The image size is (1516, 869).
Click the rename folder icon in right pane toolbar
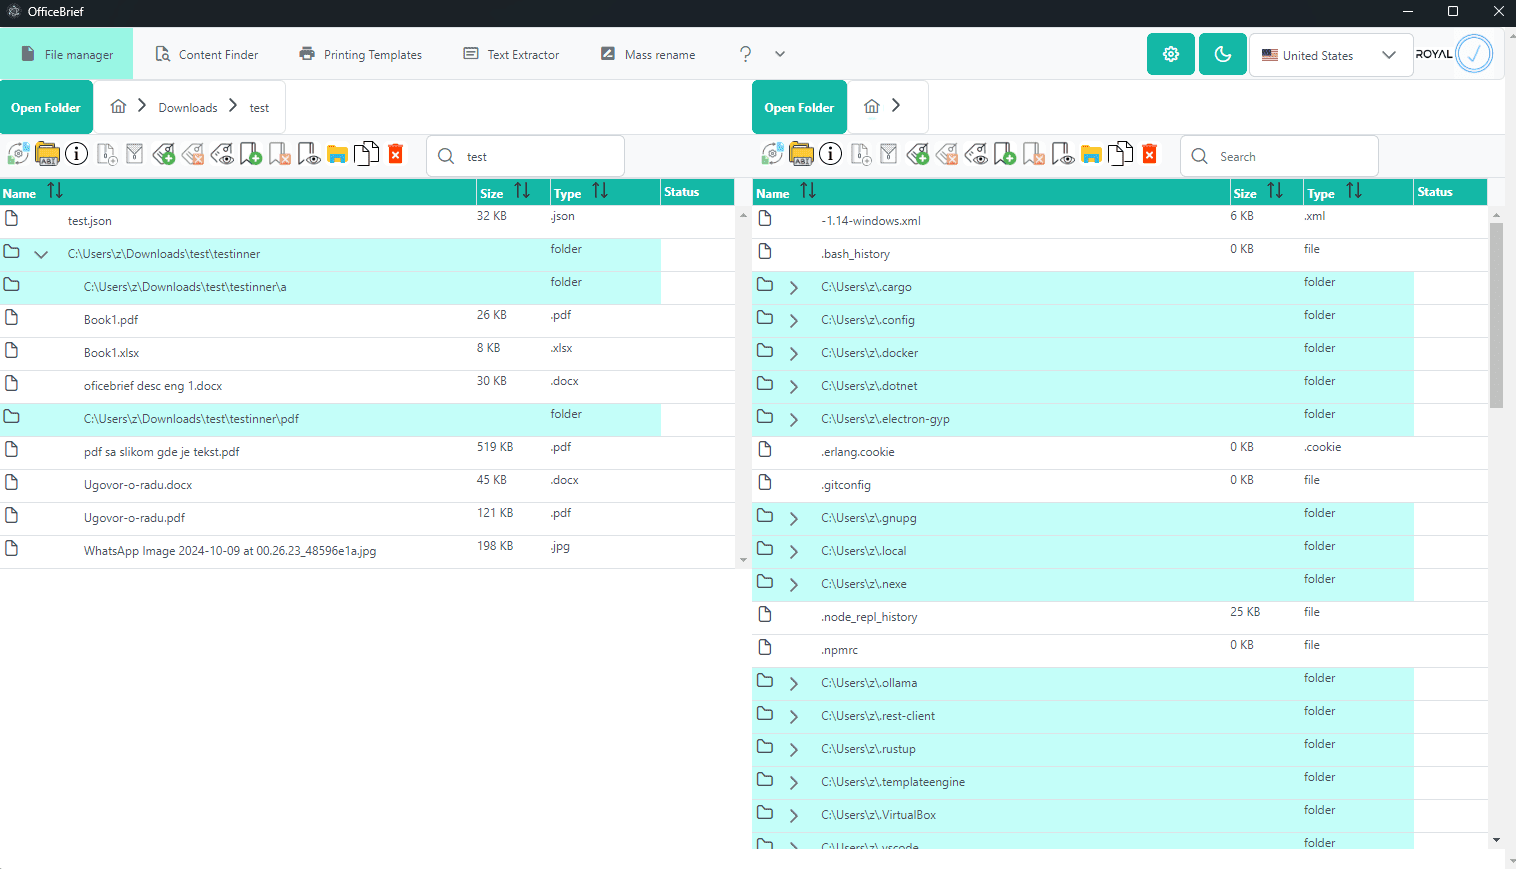click(x=801, y=154)
